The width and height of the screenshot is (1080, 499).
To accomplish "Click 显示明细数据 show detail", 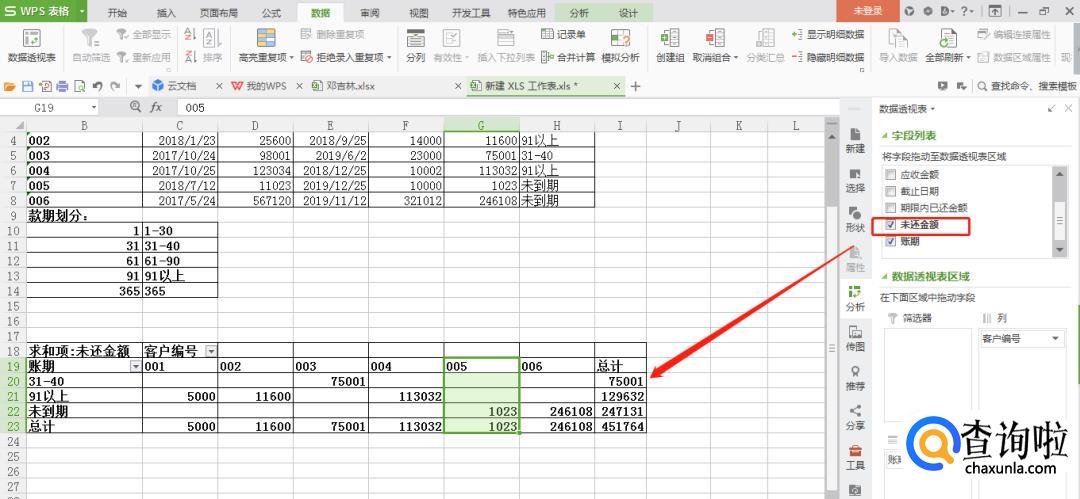I will 827,34.
